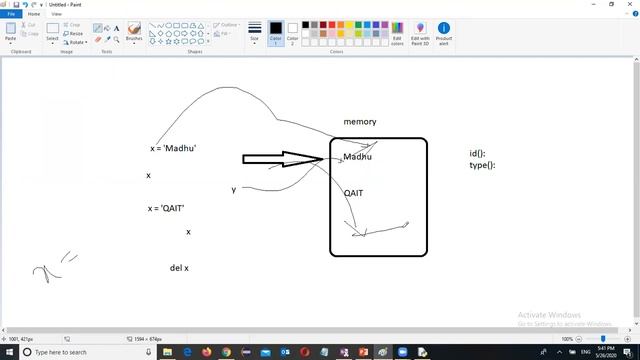Click the Save icon in title bar
Screen dimensions: 640x360
[16, 4]
